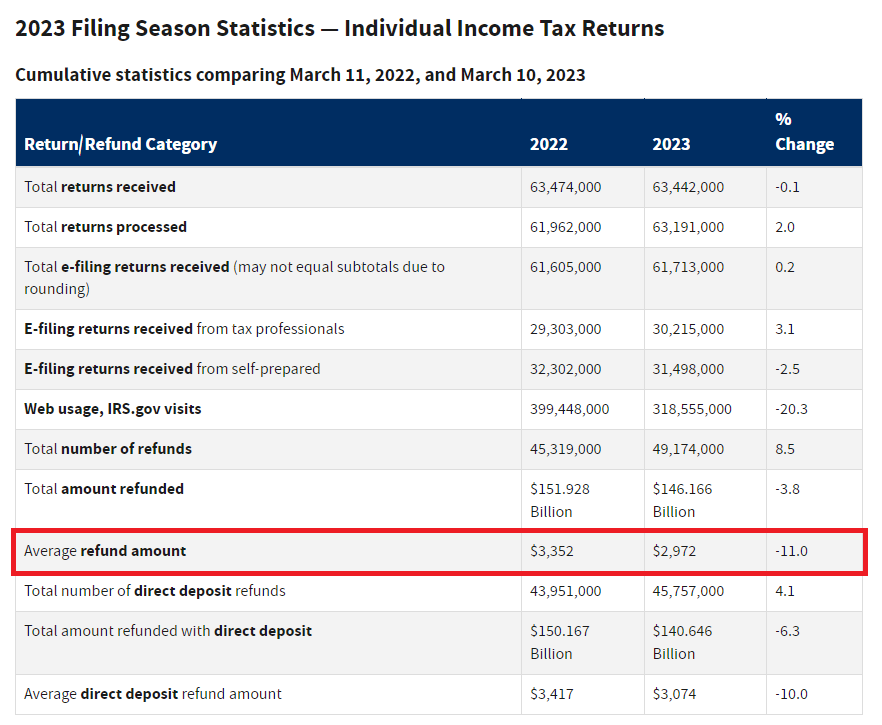Click the Web usage, IRS.gov visits label
Viewport: 882px width, 725px height.
tap(119, 409)
